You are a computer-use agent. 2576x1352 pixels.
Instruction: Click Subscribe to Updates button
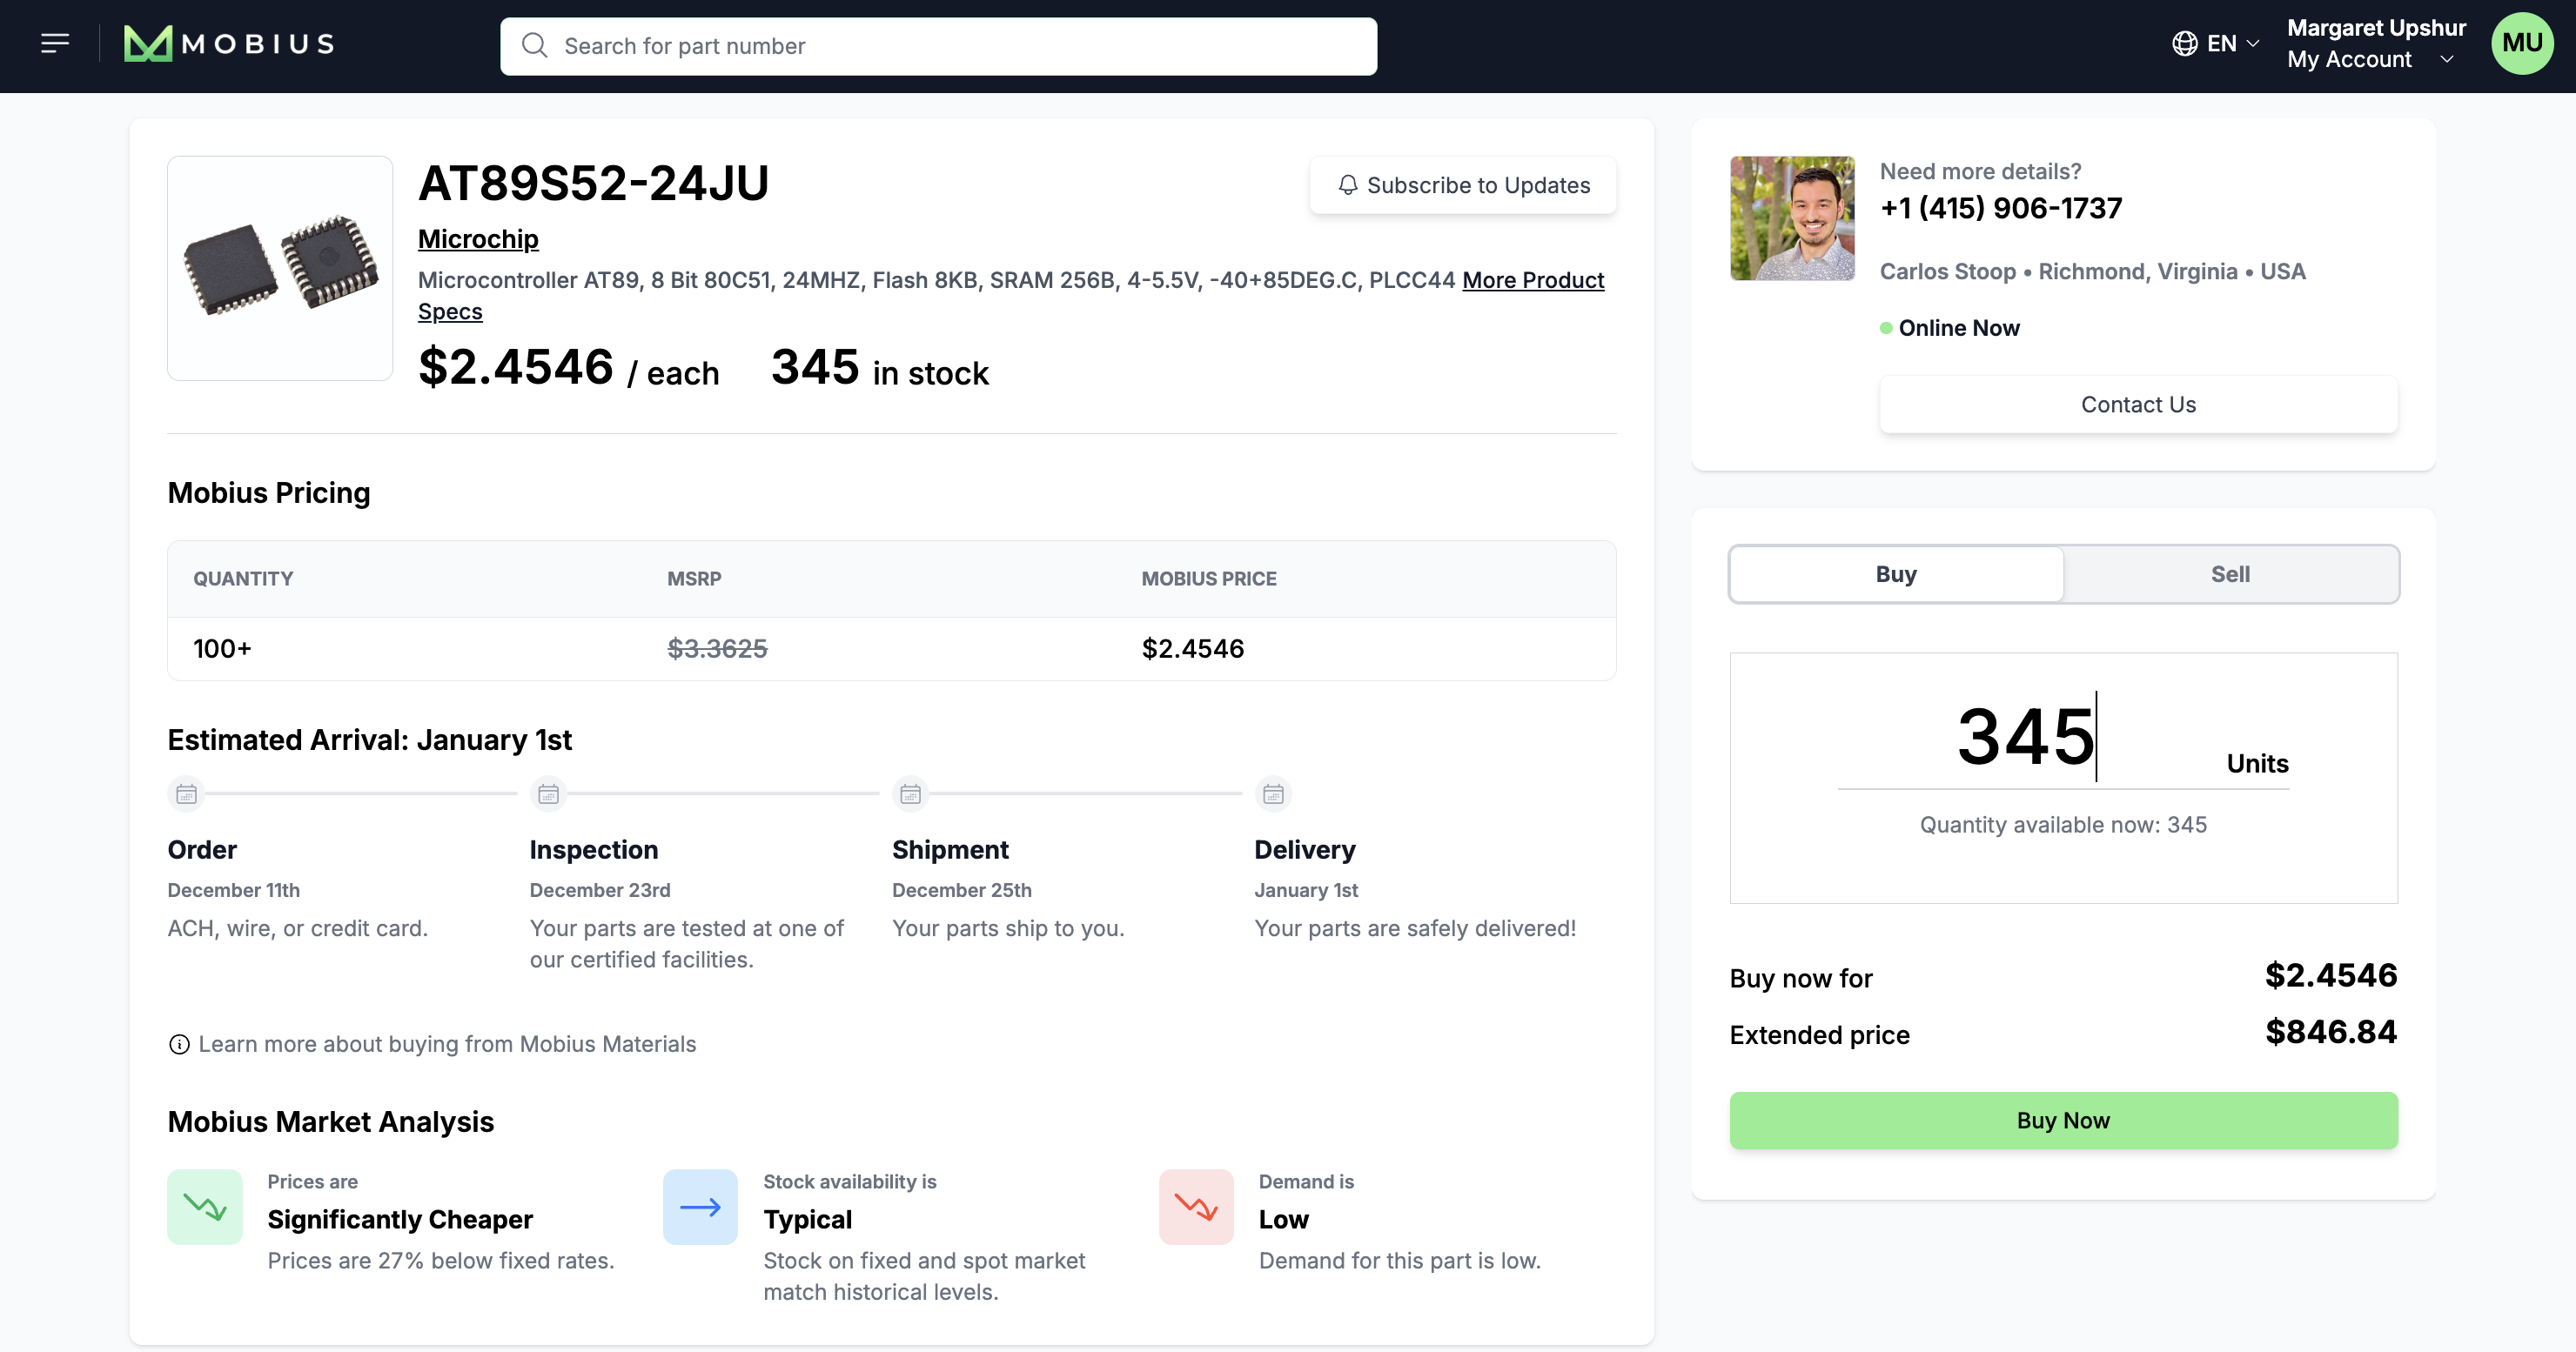[1463, 185]
